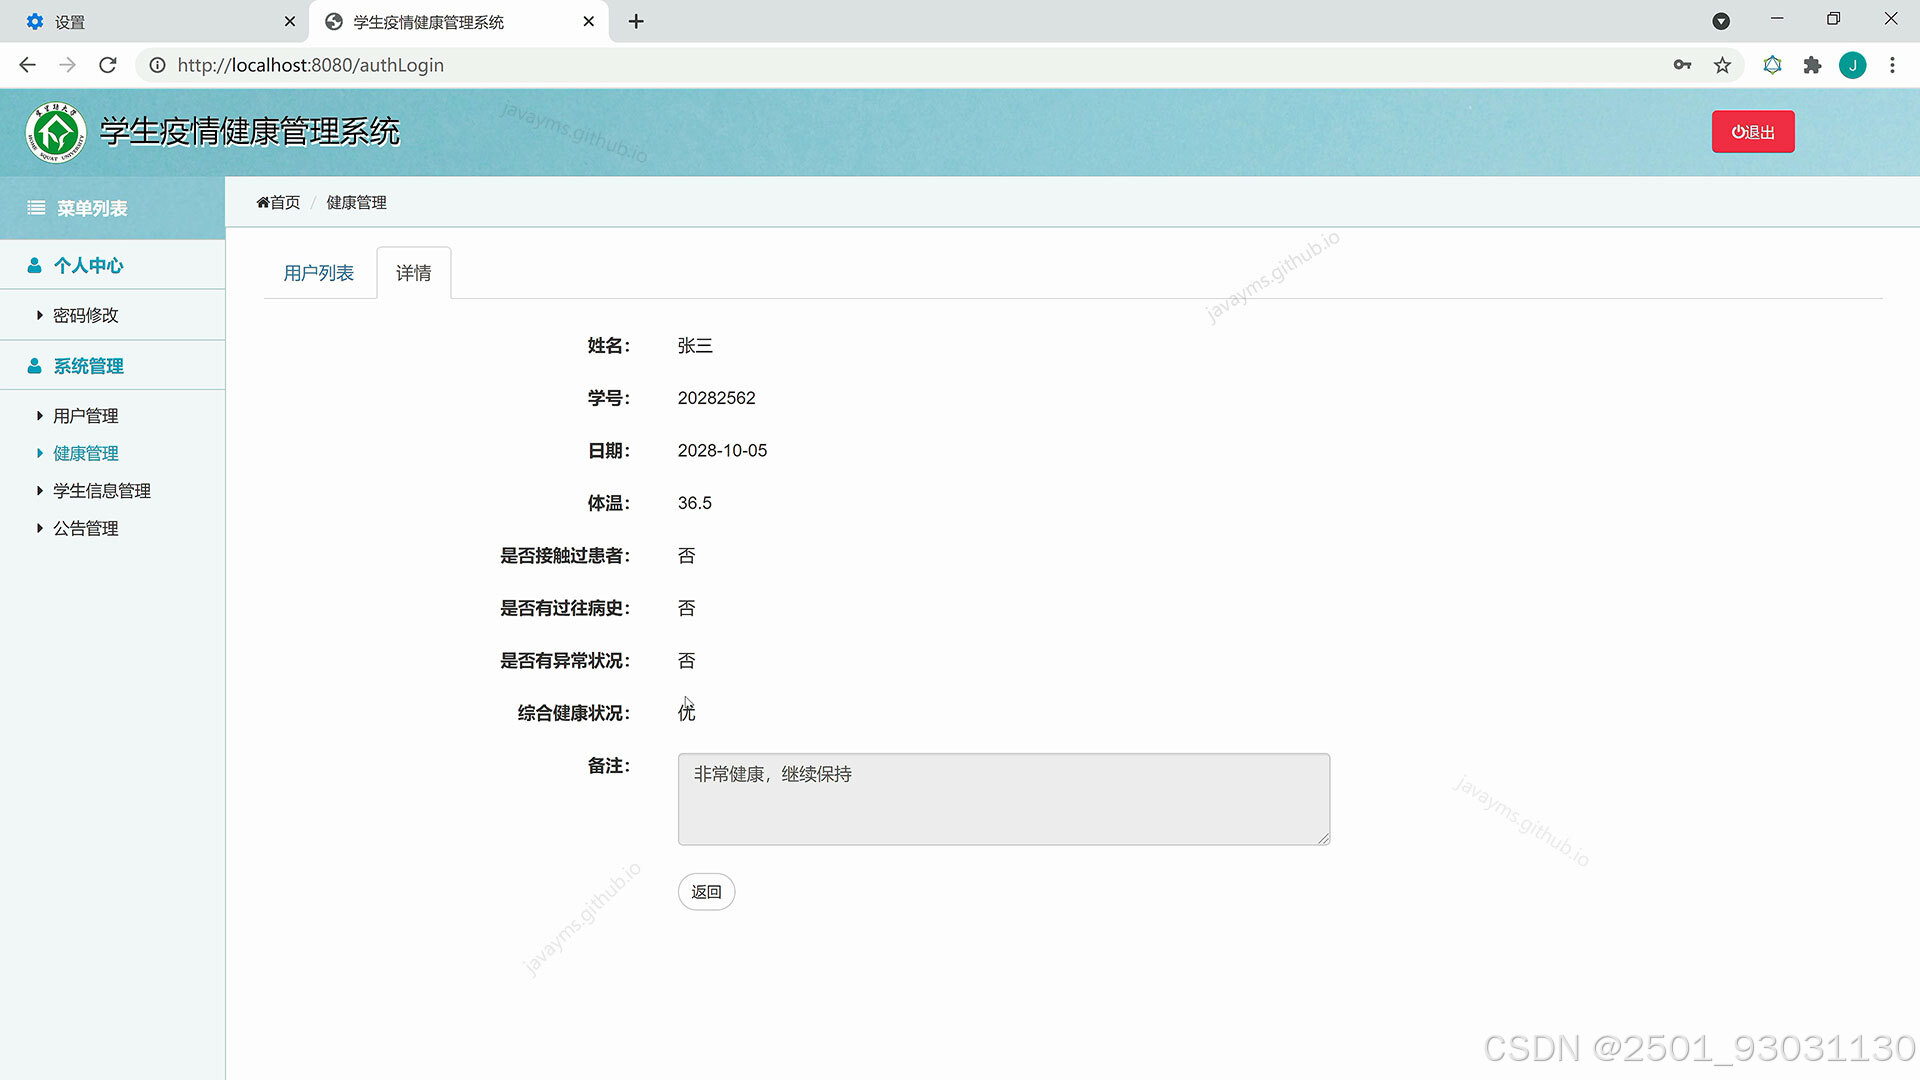Click the temperature value 36.5
Viewport: 1920px width, 1080px height.
point(694,503)
